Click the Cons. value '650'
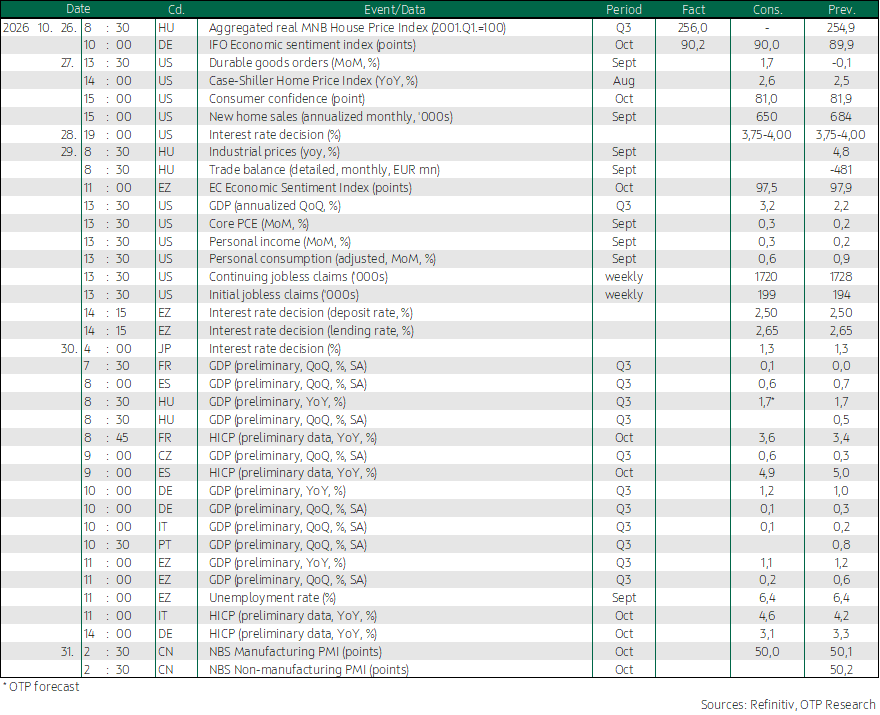The width and height of the screenshot is (880, 715). [767, 117]
